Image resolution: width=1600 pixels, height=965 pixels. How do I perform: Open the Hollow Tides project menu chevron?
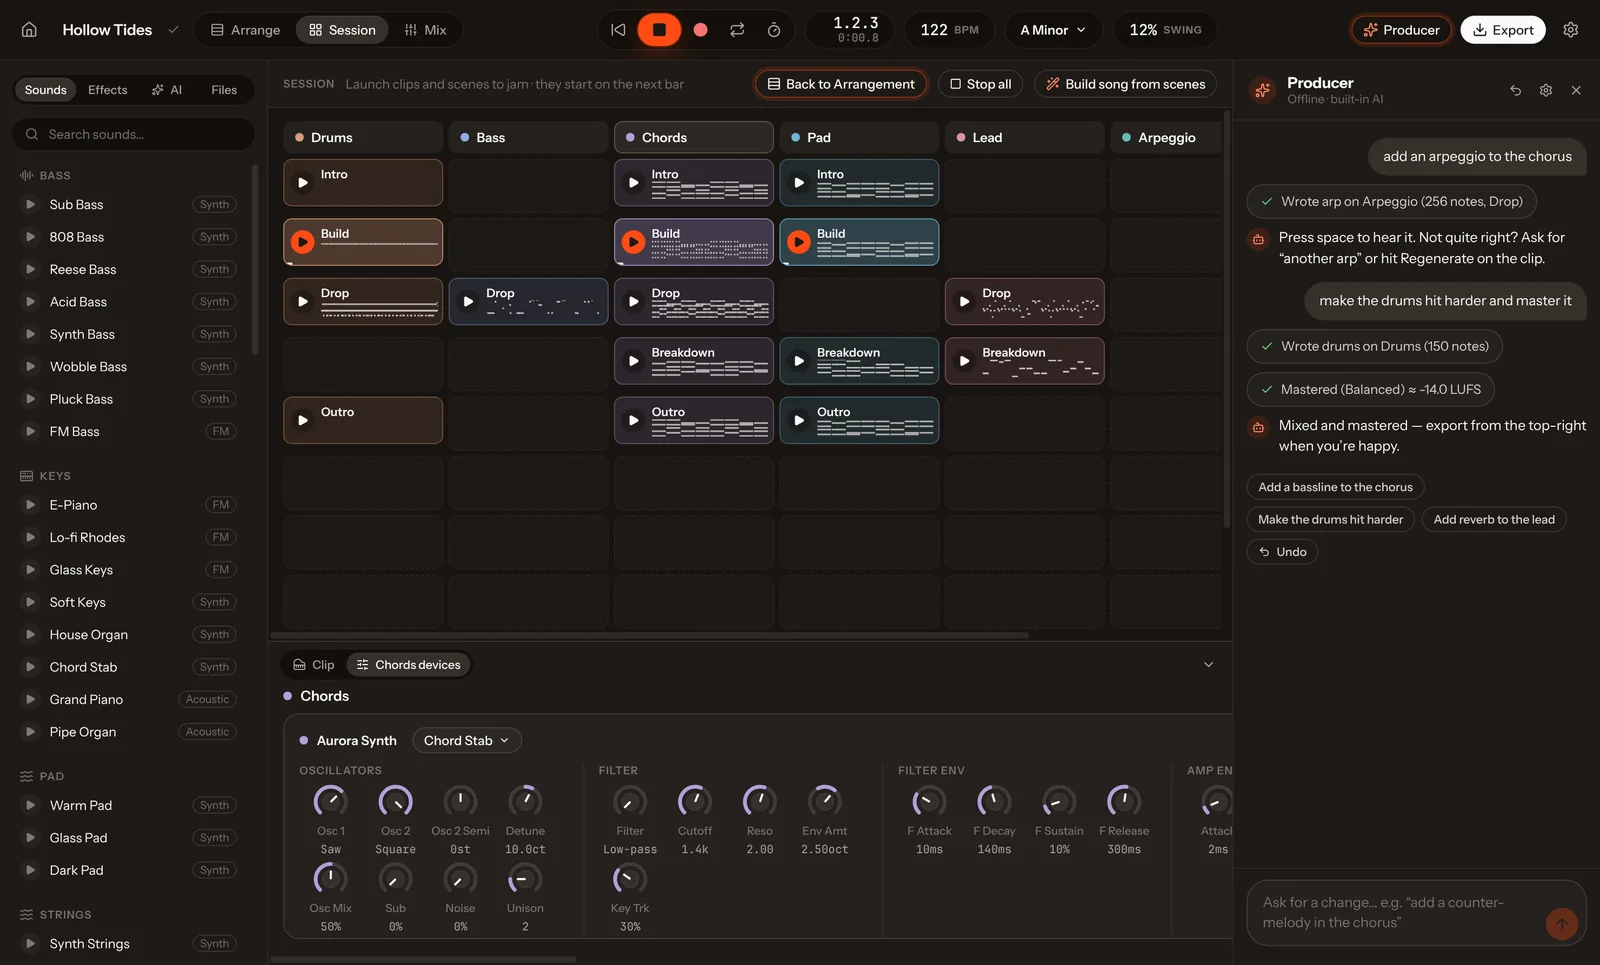click(x=173, y=30)
